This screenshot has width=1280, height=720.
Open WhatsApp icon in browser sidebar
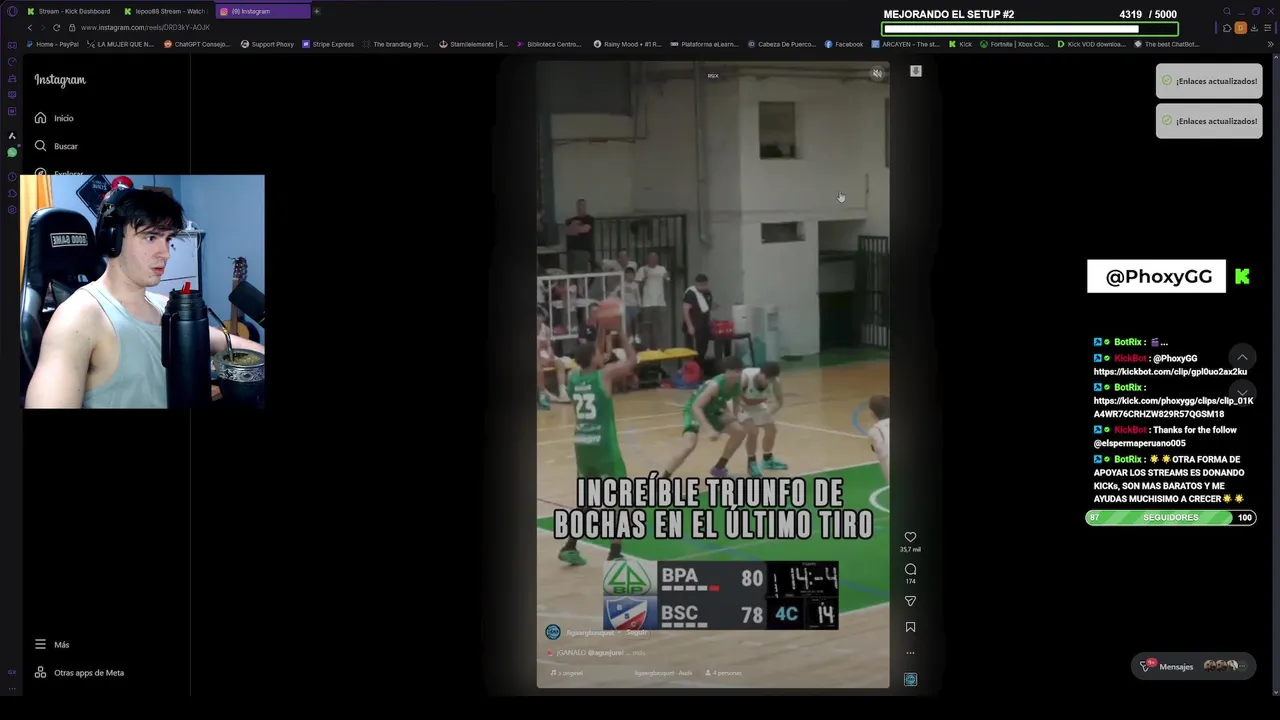(x=12, y=153)
